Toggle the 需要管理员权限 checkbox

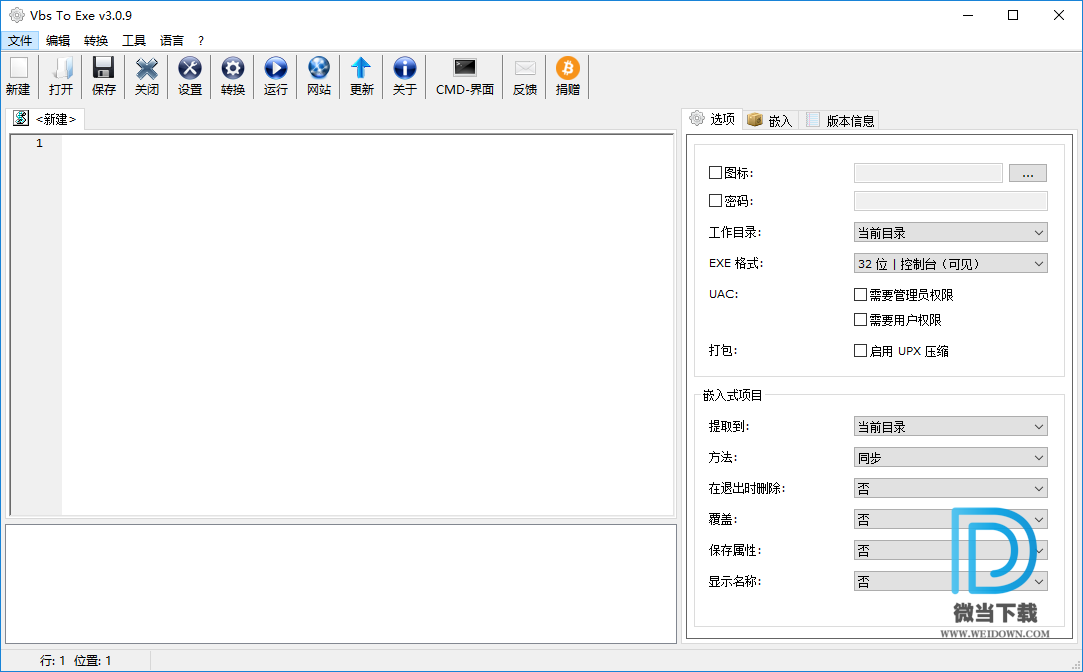coord(860,295)
